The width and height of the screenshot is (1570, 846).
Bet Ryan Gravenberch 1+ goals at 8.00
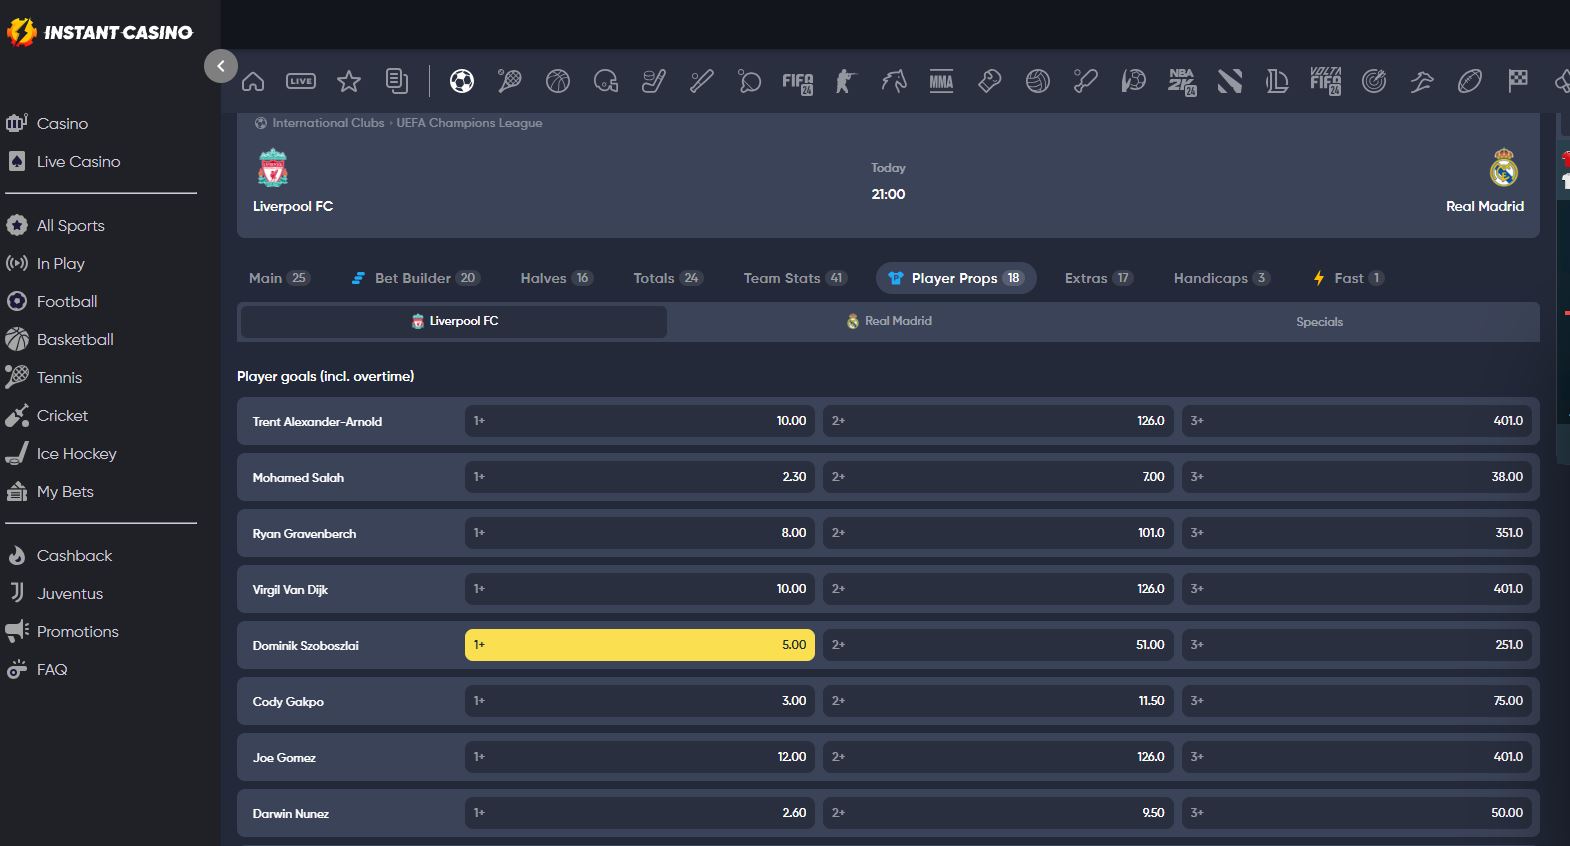tap(640, 533)
